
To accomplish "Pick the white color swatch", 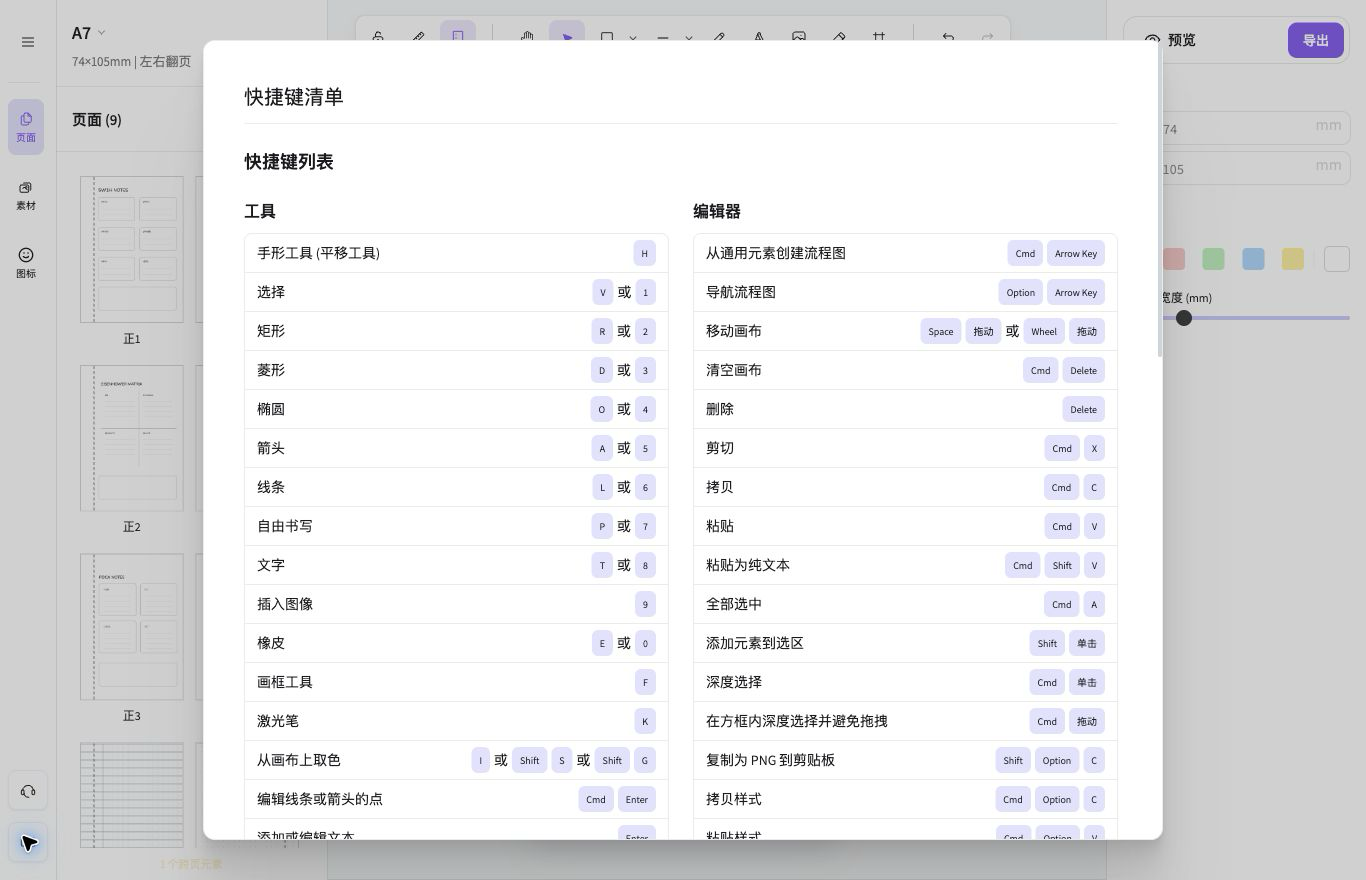I will tap(1337, 259).
